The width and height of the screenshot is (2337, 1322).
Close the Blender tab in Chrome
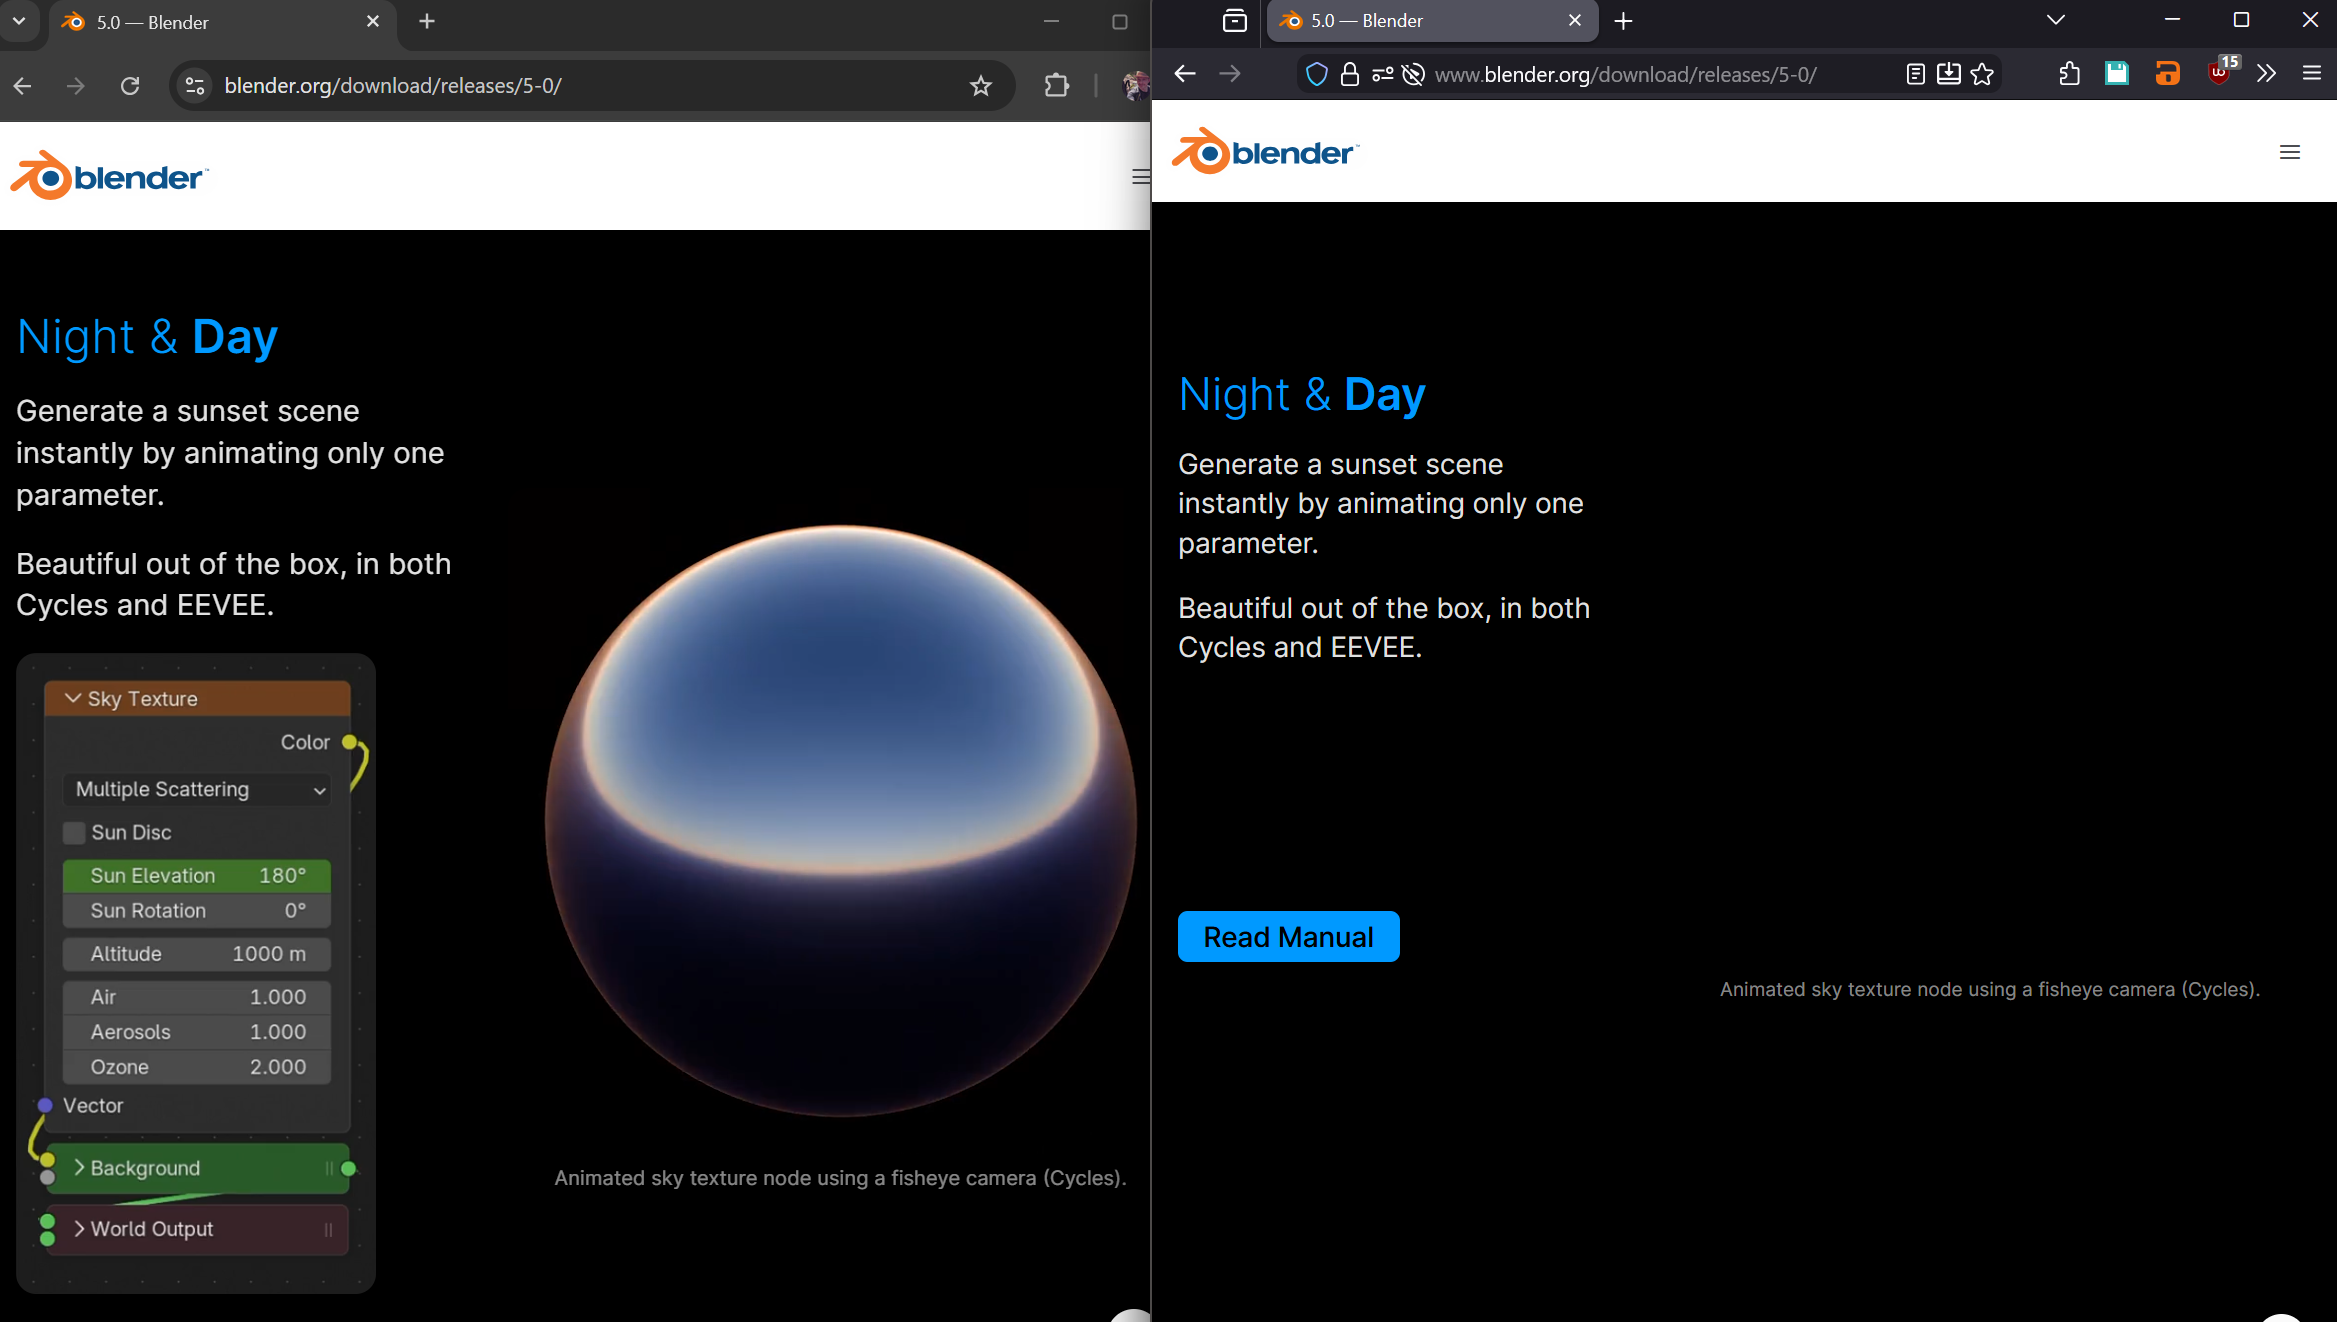tap(373, 21)
